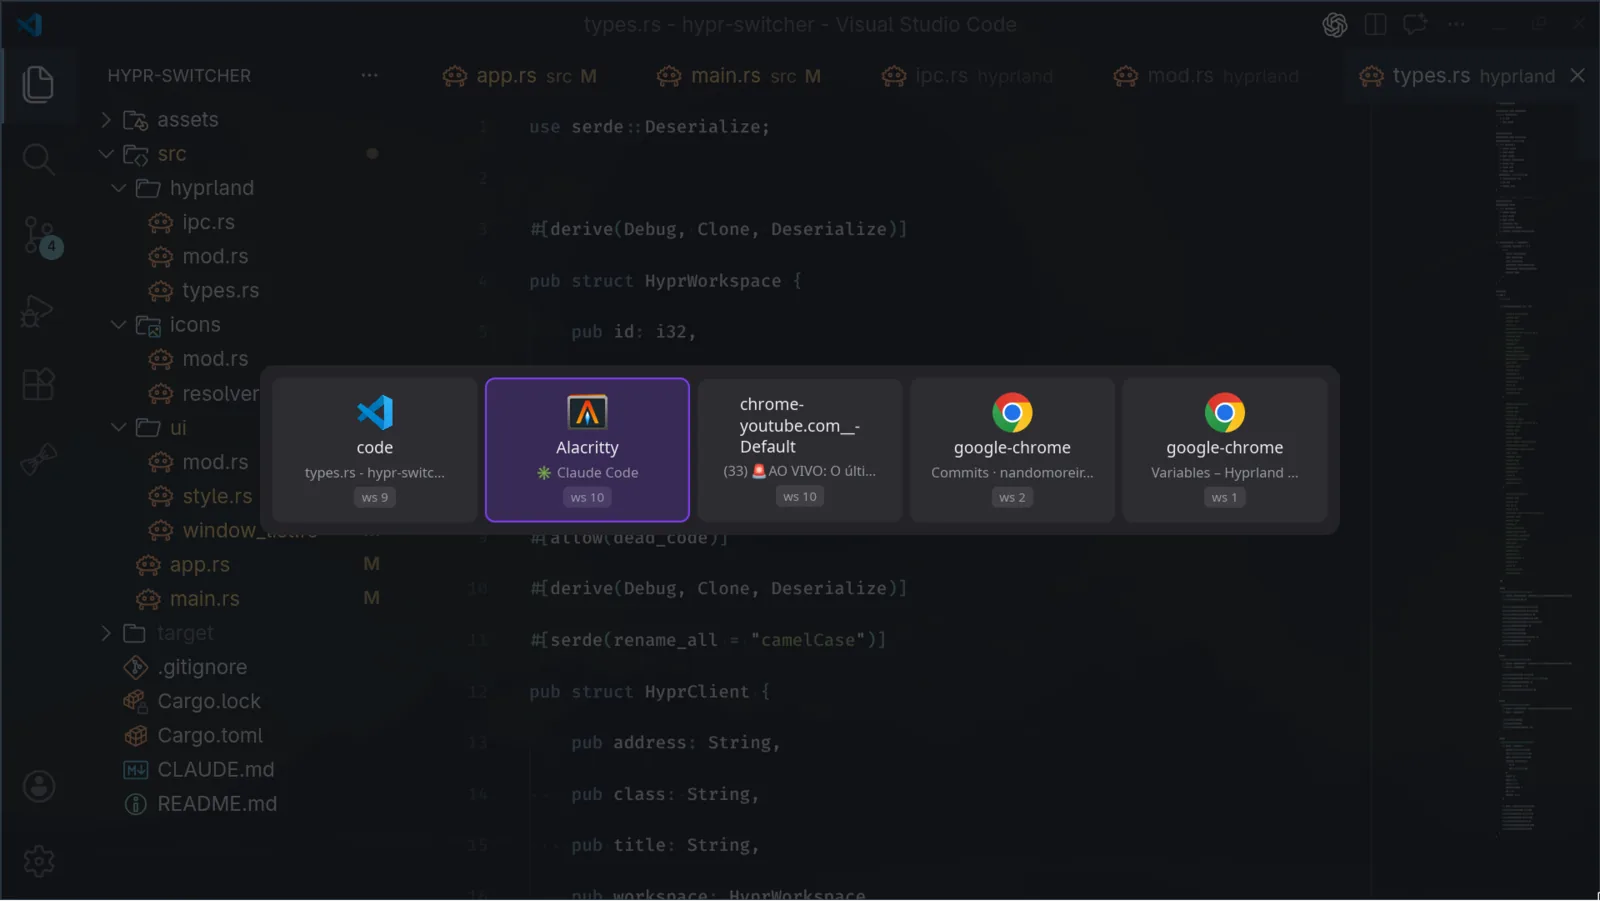Switch to the app.rs editor tab
This screenshot has width=1600, height=905.
pos(520,76)
